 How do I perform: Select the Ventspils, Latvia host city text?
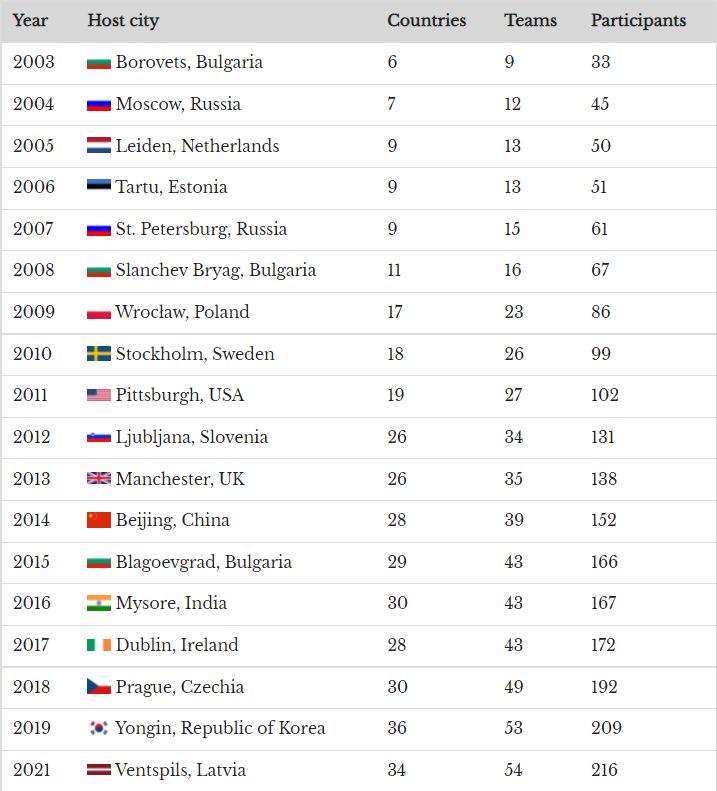181,770
